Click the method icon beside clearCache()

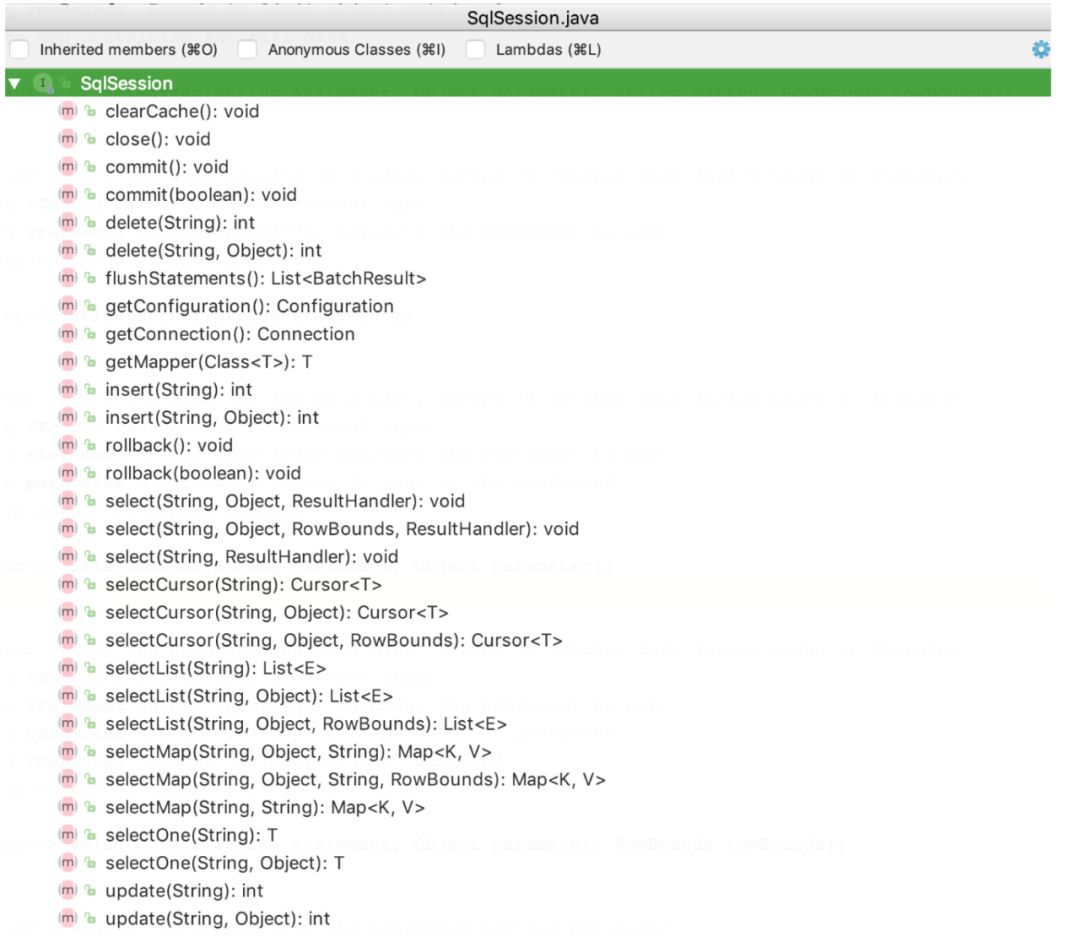[68, 111]
